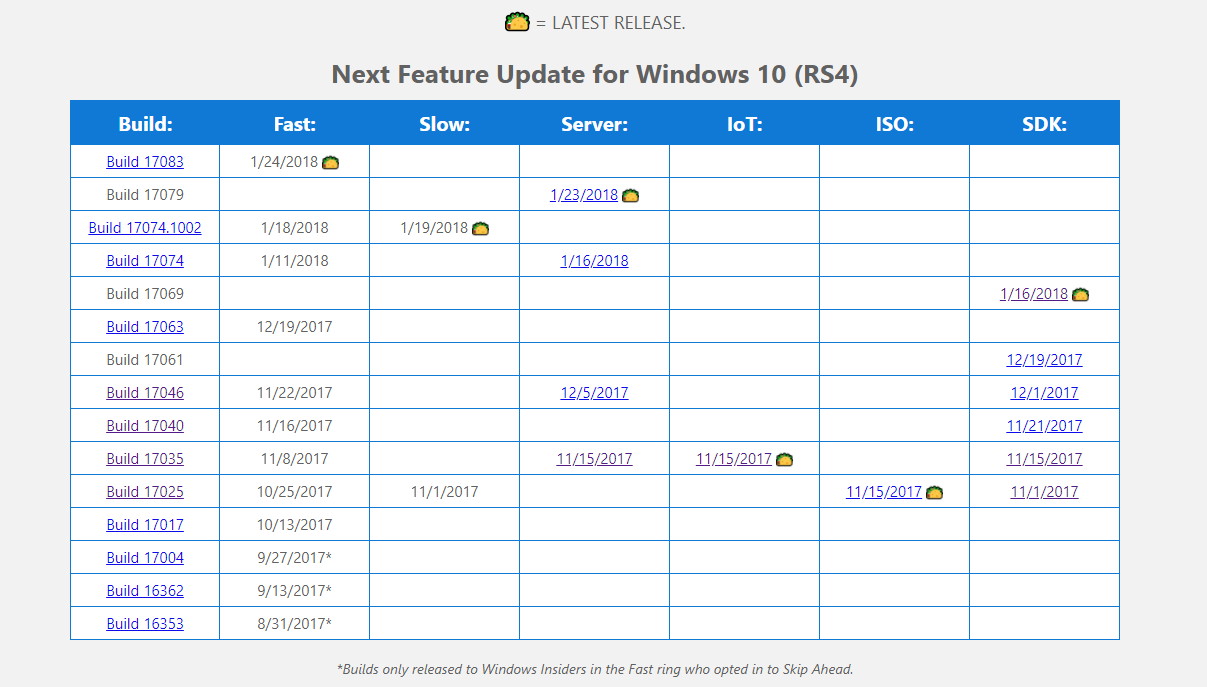Screen dimensions: 1207x687
Task: Open Server 11/15/2017 link for Build 17035
Action: 594,459
